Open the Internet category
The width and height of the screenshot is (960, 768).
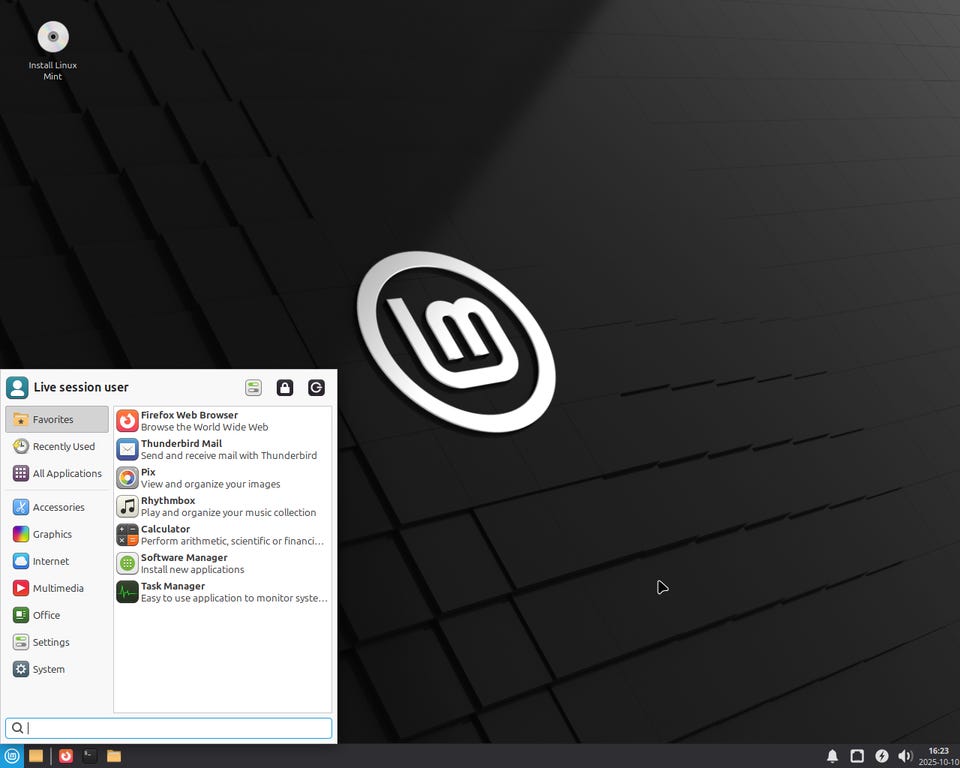(x=57, y=561)
